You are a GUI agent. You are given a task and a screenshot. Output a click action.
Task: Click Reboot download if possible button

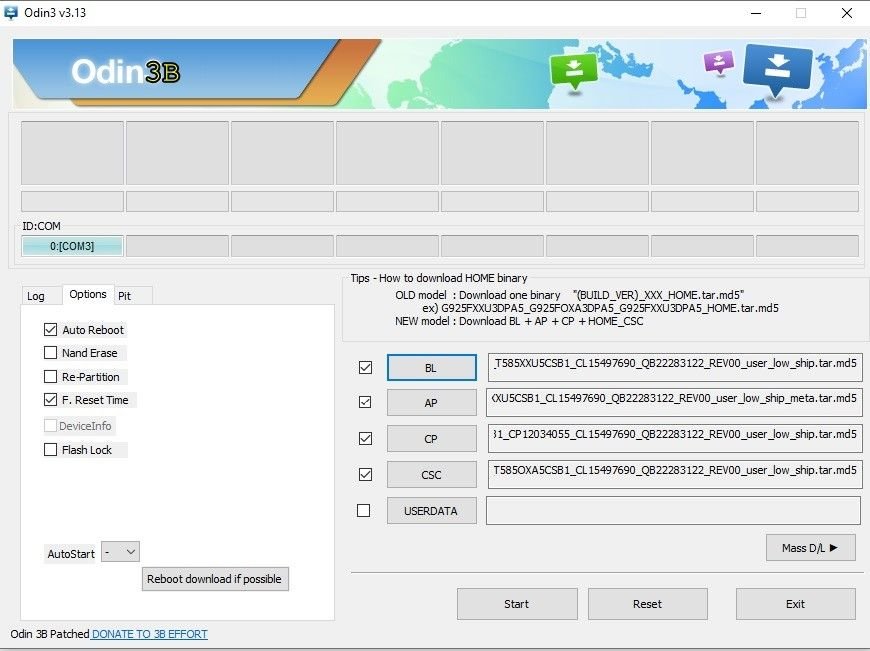click(x=215, y=579)
